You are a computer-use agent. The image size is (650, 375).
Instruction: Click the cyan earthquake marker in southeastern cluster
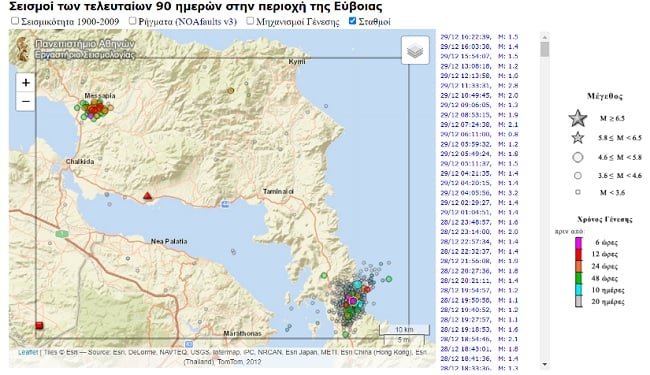tap(357, 285)
